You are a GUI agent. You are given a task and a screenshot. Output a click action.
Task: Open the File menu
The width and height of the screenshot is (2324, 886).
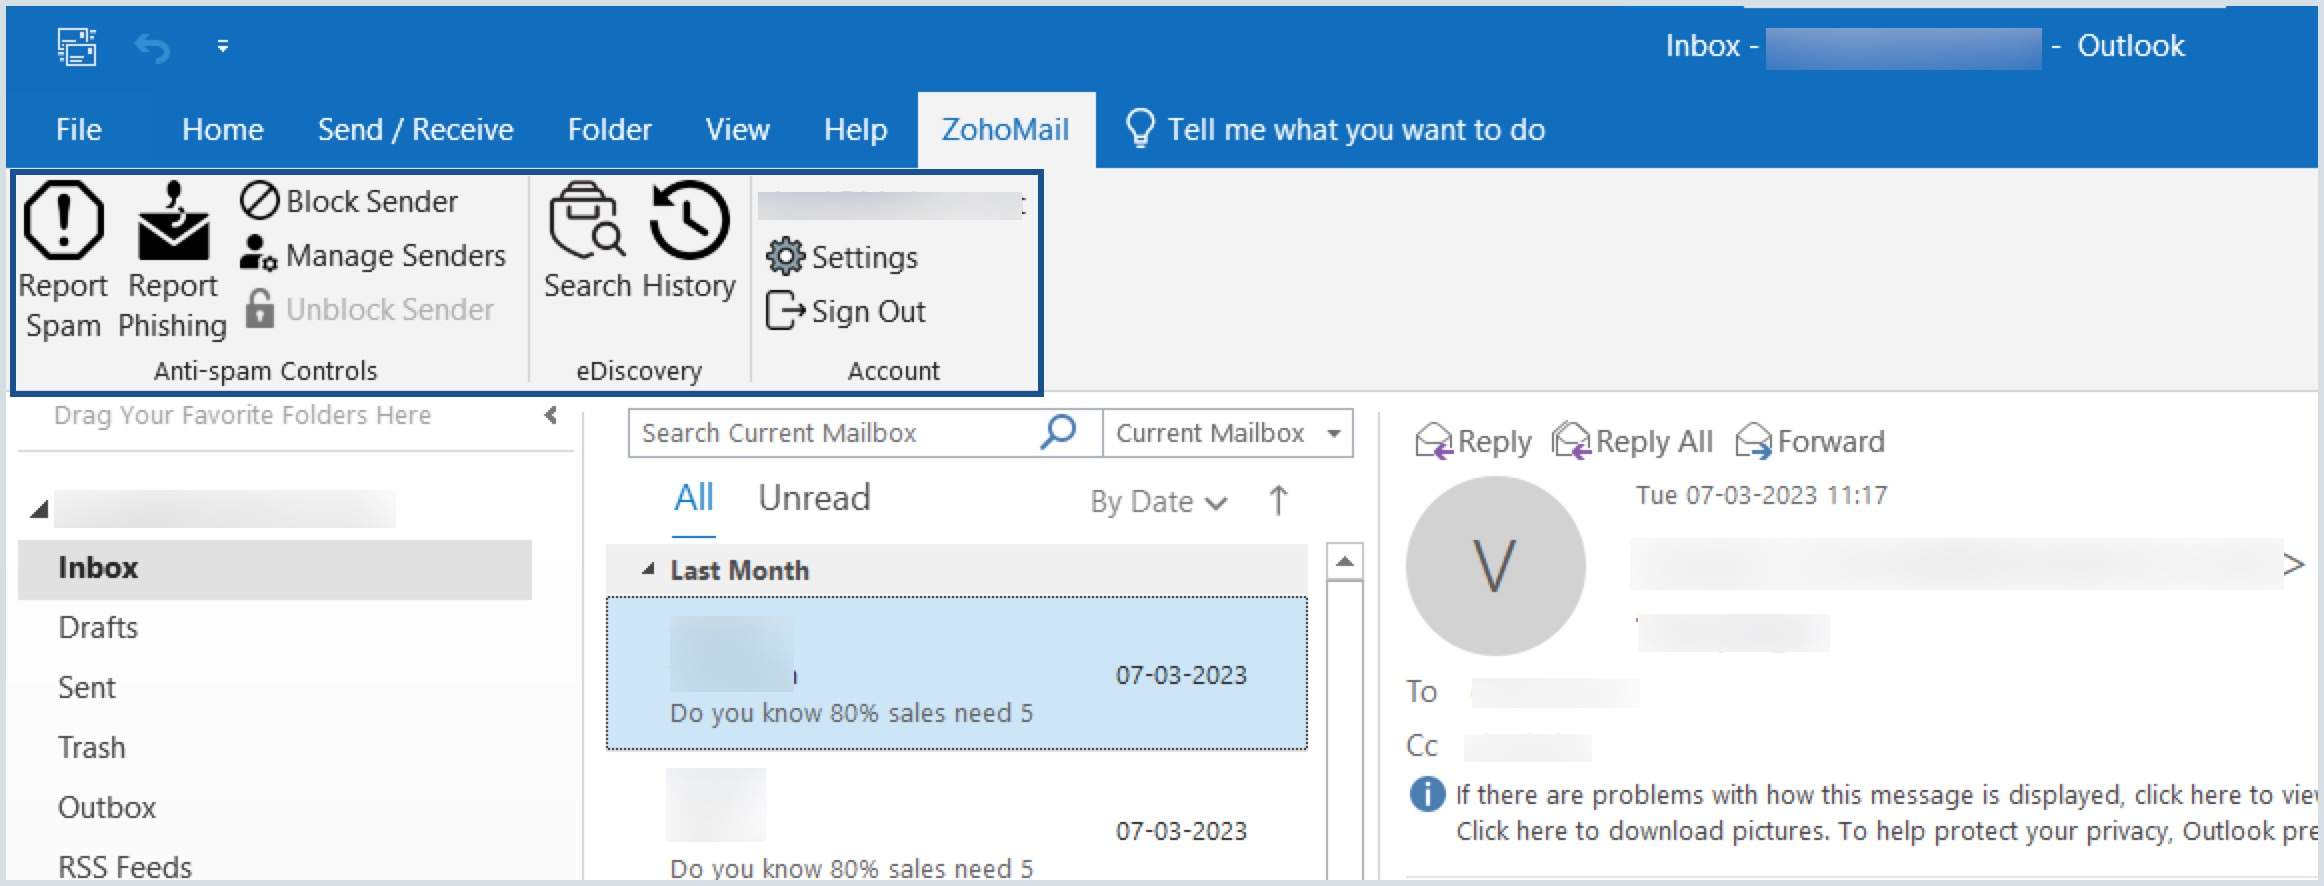(78, 130)
